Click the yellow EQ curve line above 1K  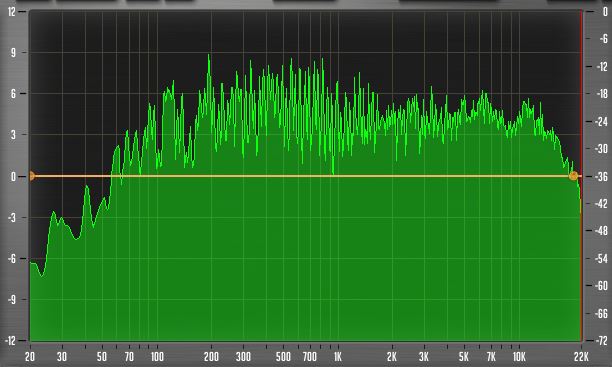[338, 176]
